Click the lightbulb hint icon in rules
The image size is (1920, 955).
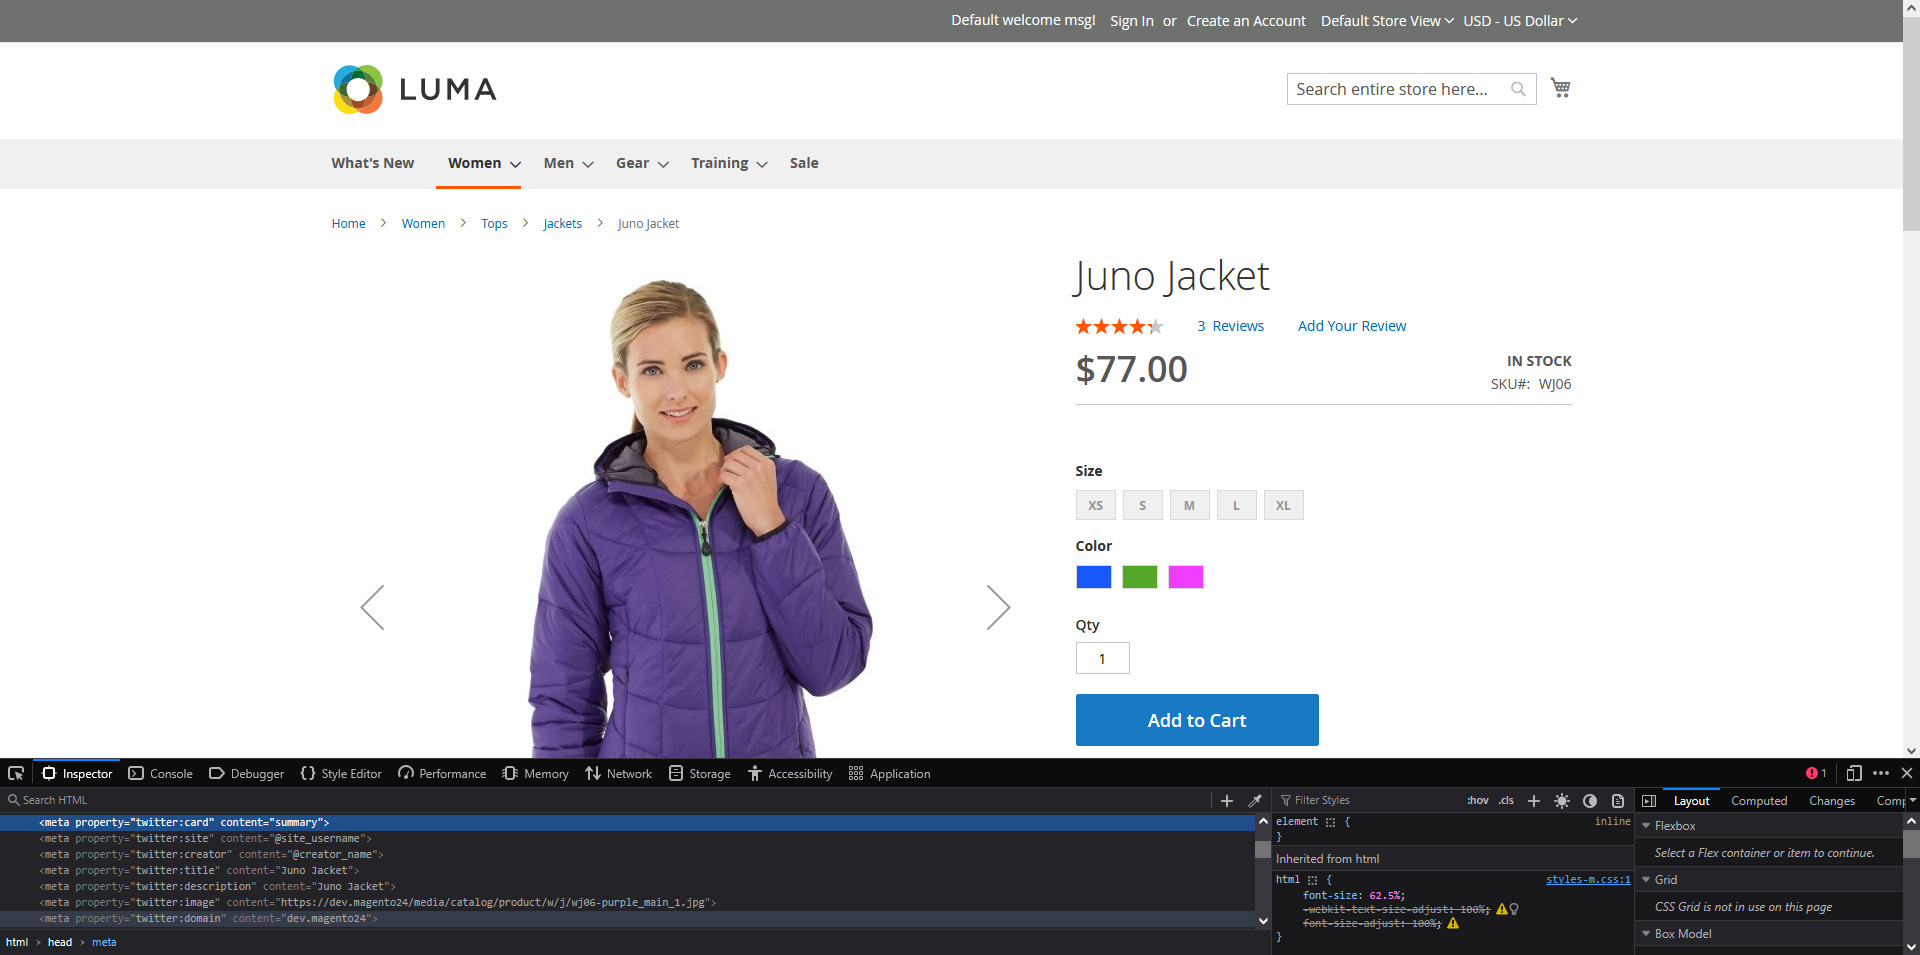(1514, 909)
